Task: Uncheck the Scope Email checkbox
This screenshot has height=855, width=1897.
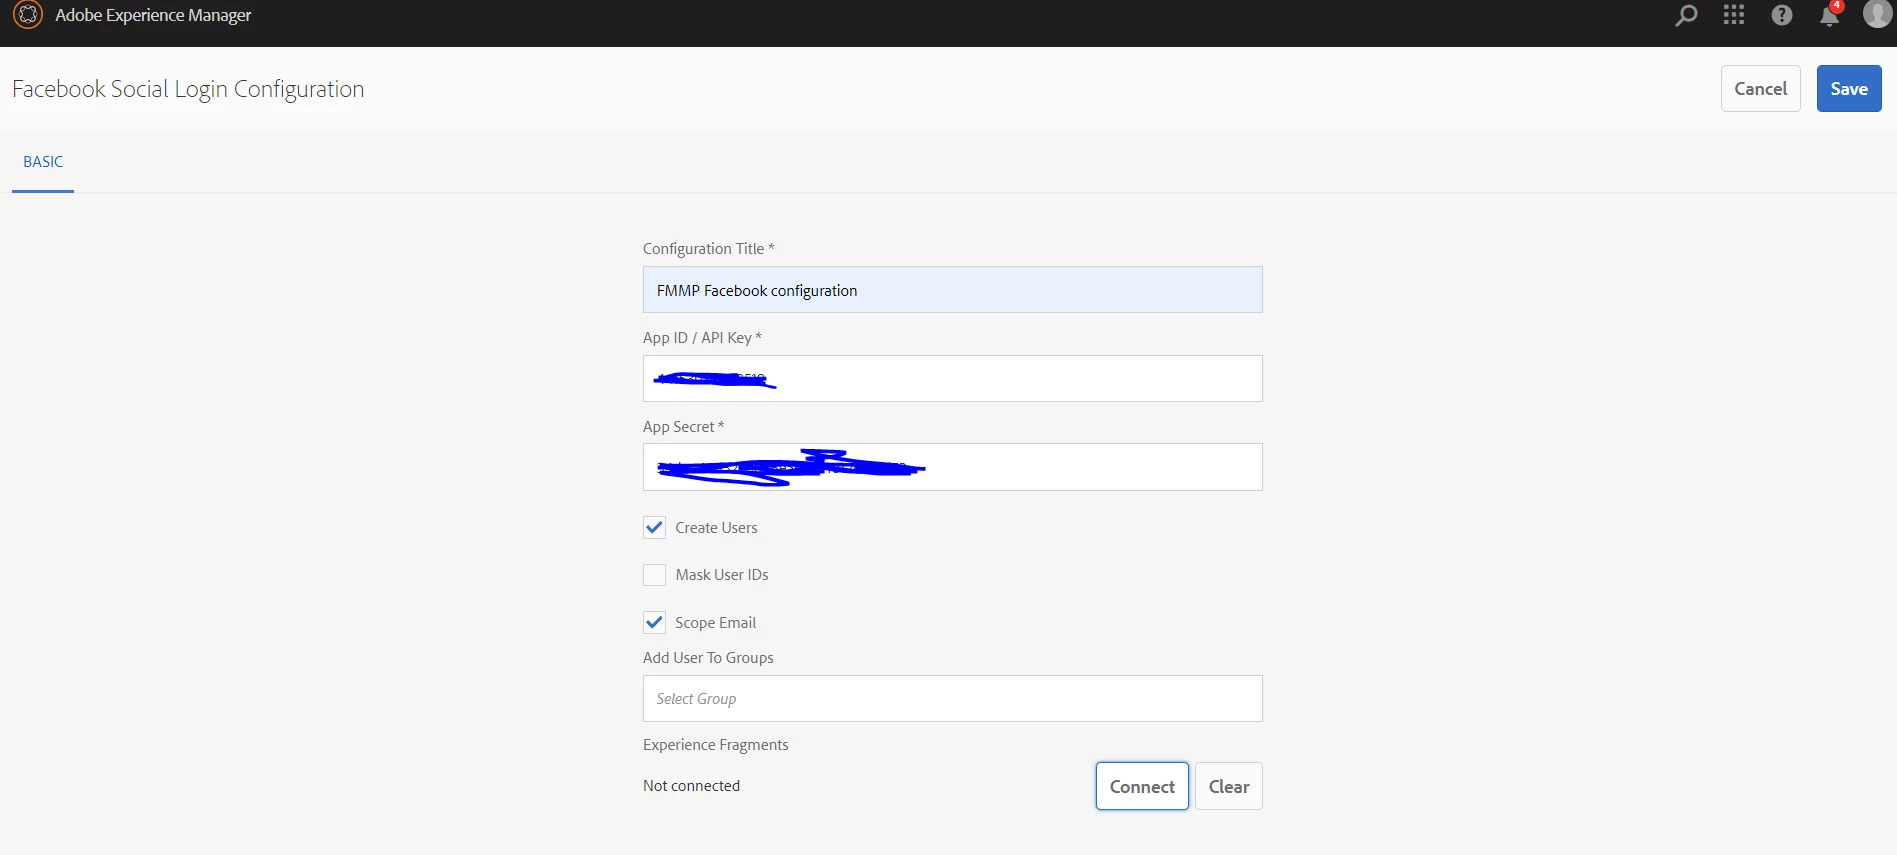Action: click(654, 622)
